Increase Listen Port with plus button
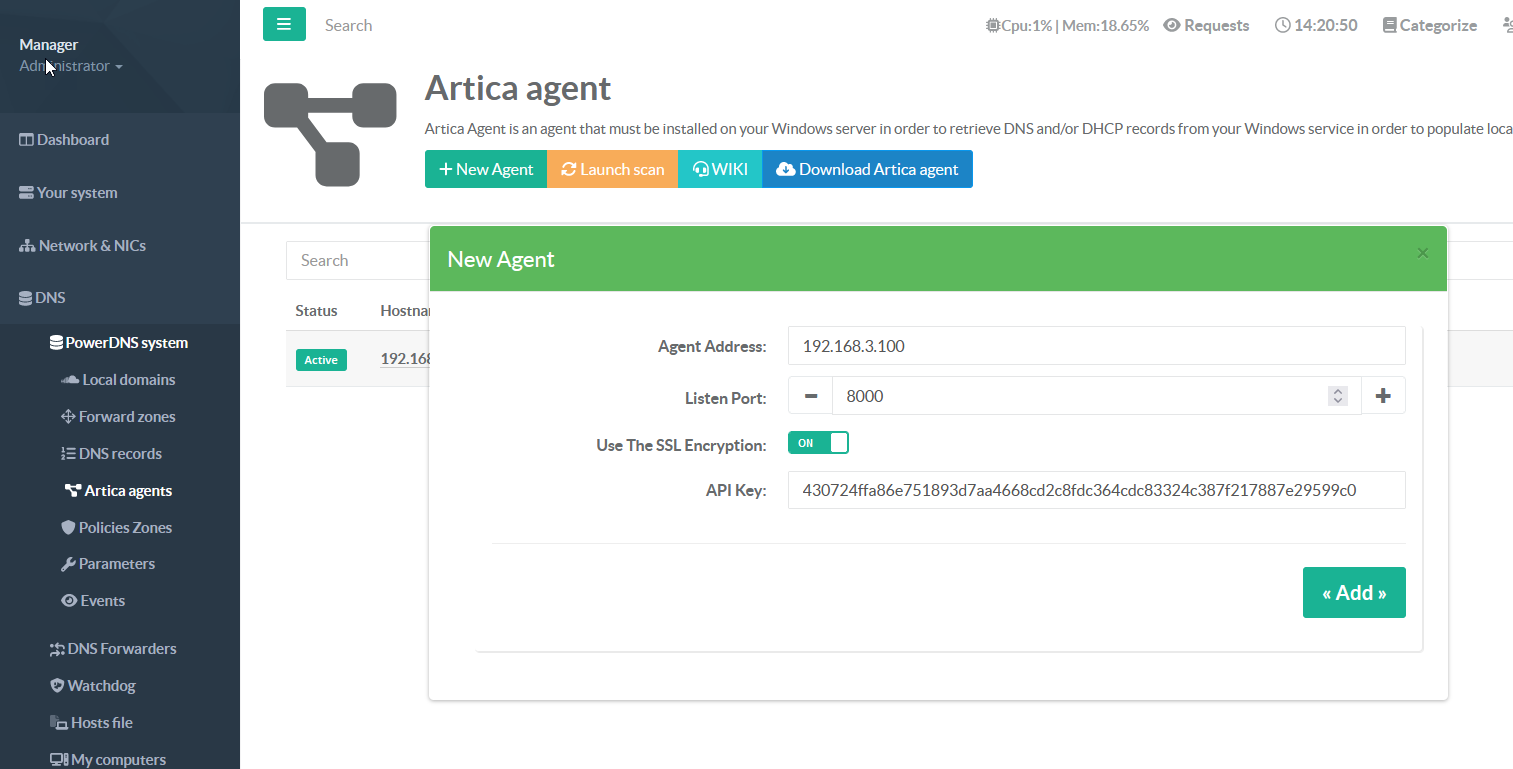 (1383, 396)
